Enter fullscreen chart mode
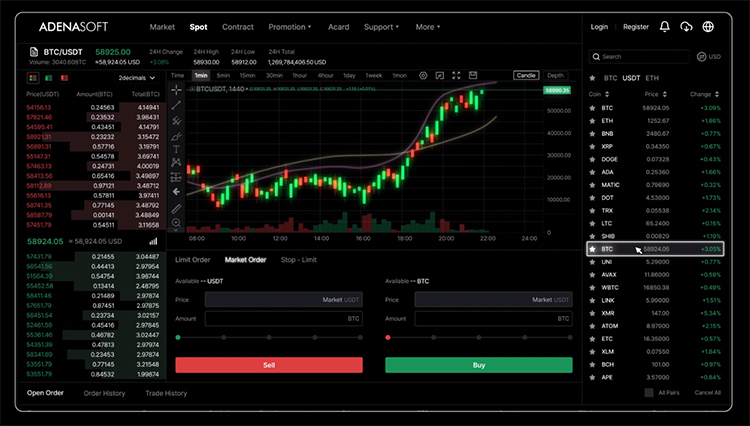The image size is (750, 426). [457, 75]
